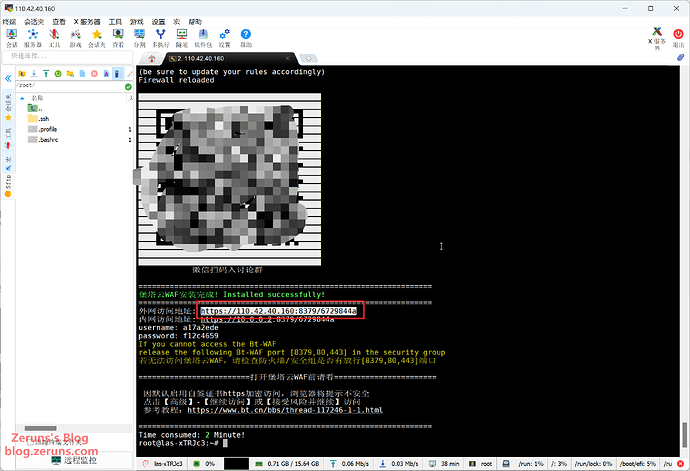Viewport: 690px width, 471px height.
Task: Create a new file in SFTP toolbar
Action: 82,74
